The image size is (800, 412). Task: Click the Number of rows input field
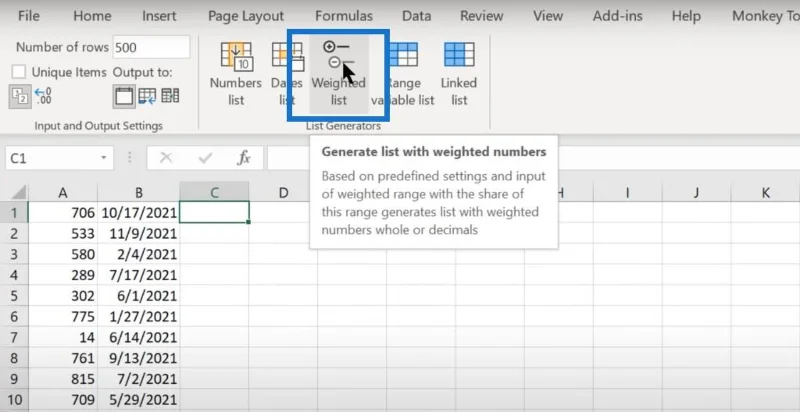152,47
